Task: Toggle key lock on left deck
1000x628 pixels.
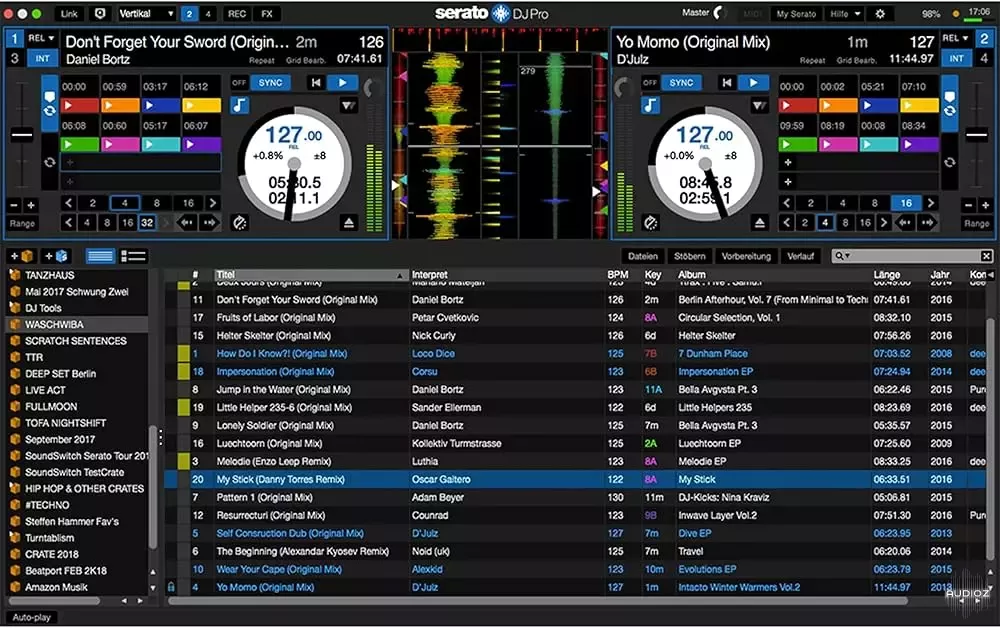Action: pyautogui.click(x=239, y=105)
